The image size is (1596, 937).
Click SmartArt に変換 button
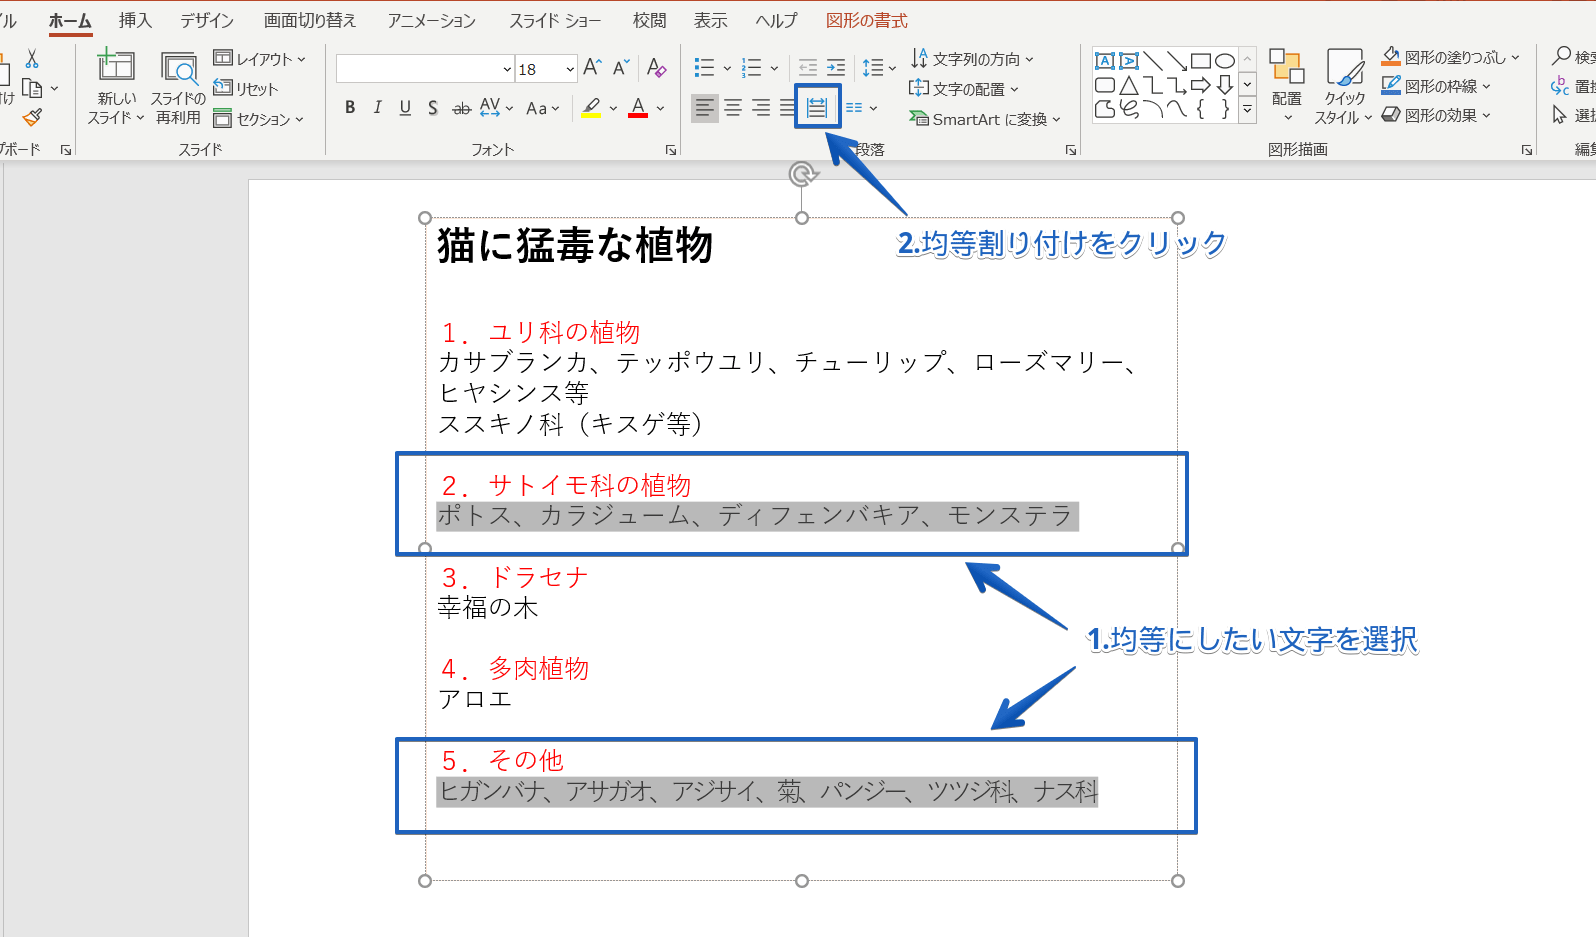point(984,119)
